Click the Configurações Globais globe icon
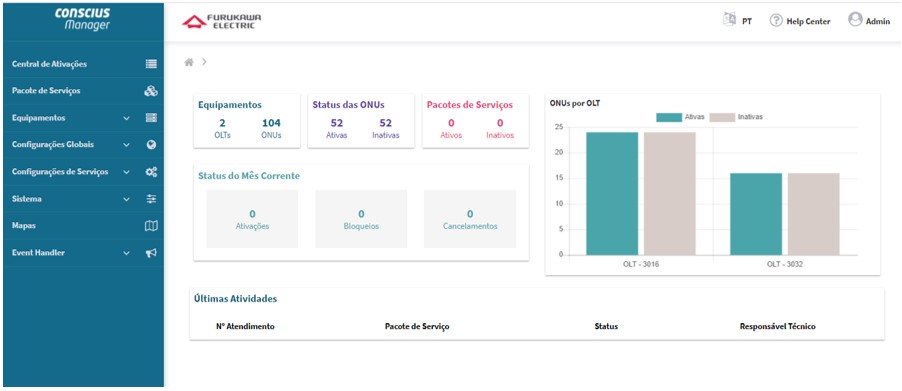902x391 pixels. pos(151,145)
